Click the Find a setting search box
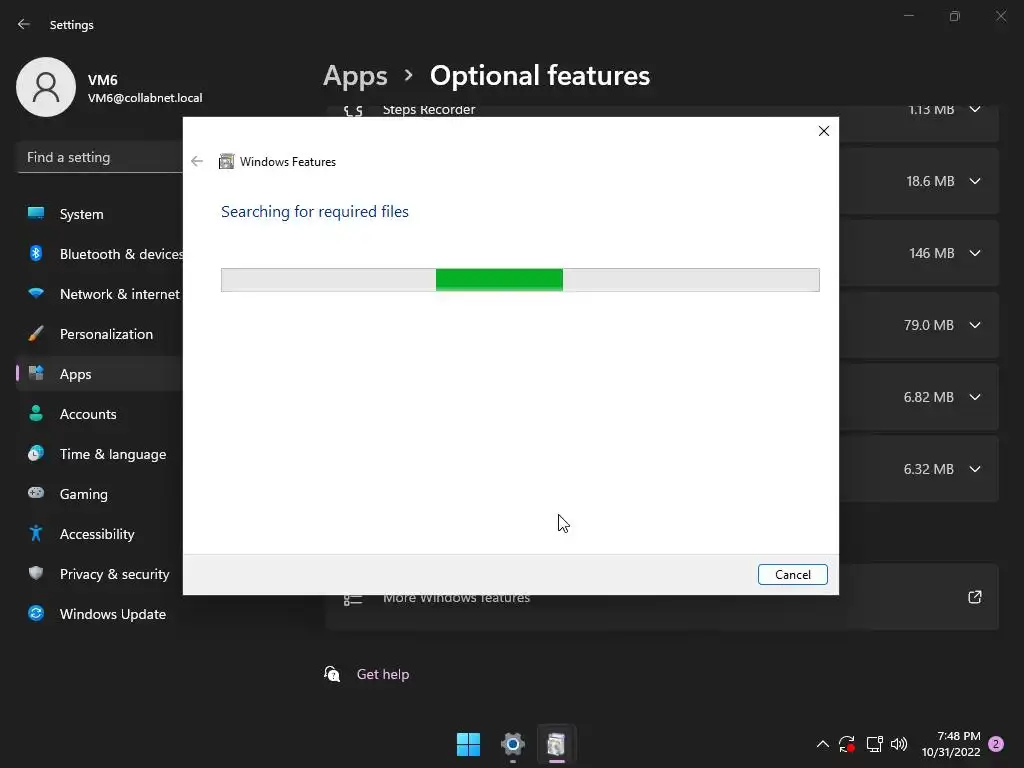The image size is (1024, 768). [99, 157]
